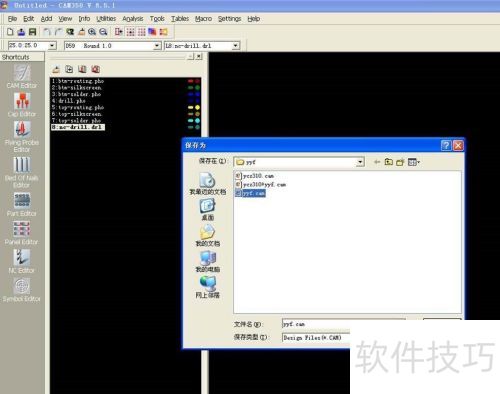Open the Macro menu
This screenshot has width=500, height=394.
(203, 19)
